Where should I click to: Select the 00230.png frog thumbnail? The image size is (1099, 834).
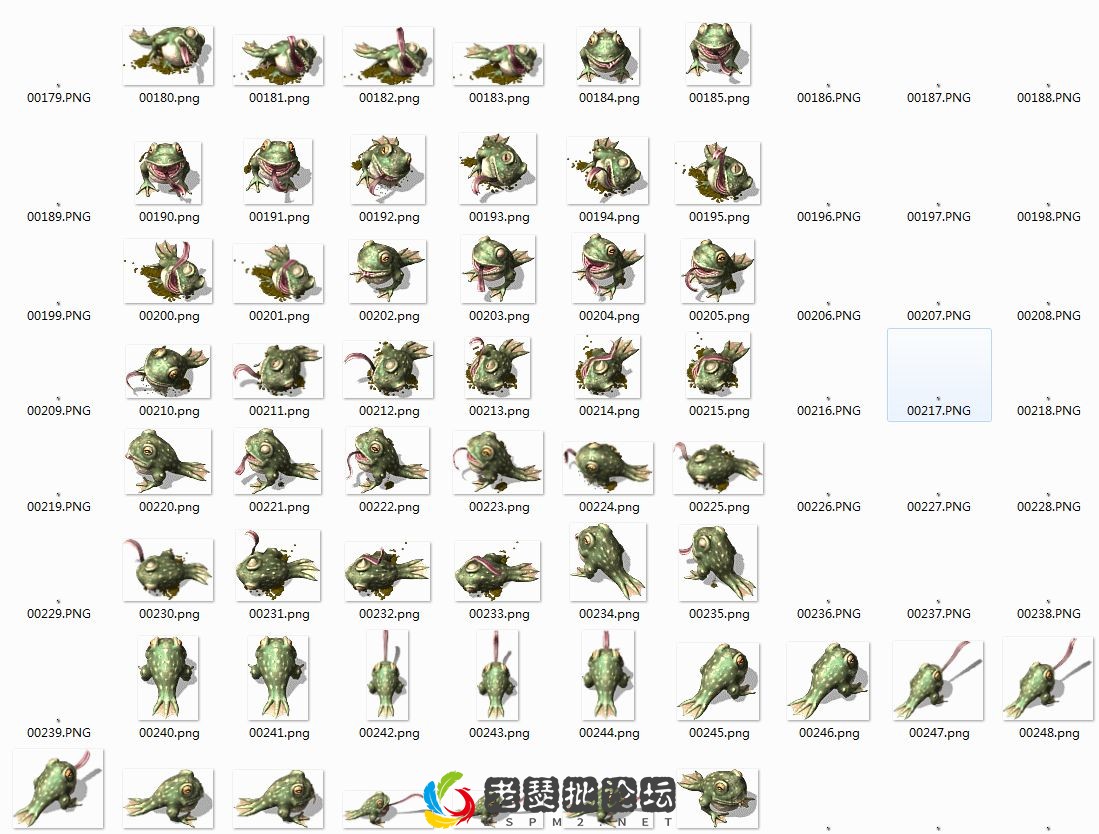coord(168,570)
